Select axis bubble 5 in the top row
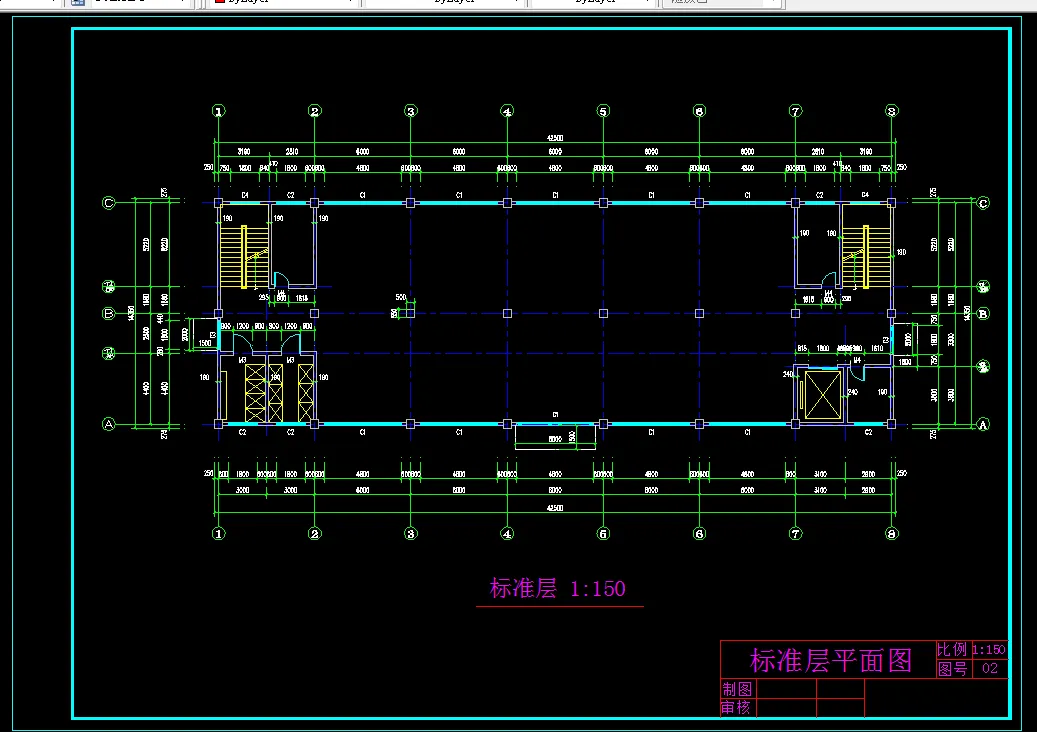 tap(603, 111)
